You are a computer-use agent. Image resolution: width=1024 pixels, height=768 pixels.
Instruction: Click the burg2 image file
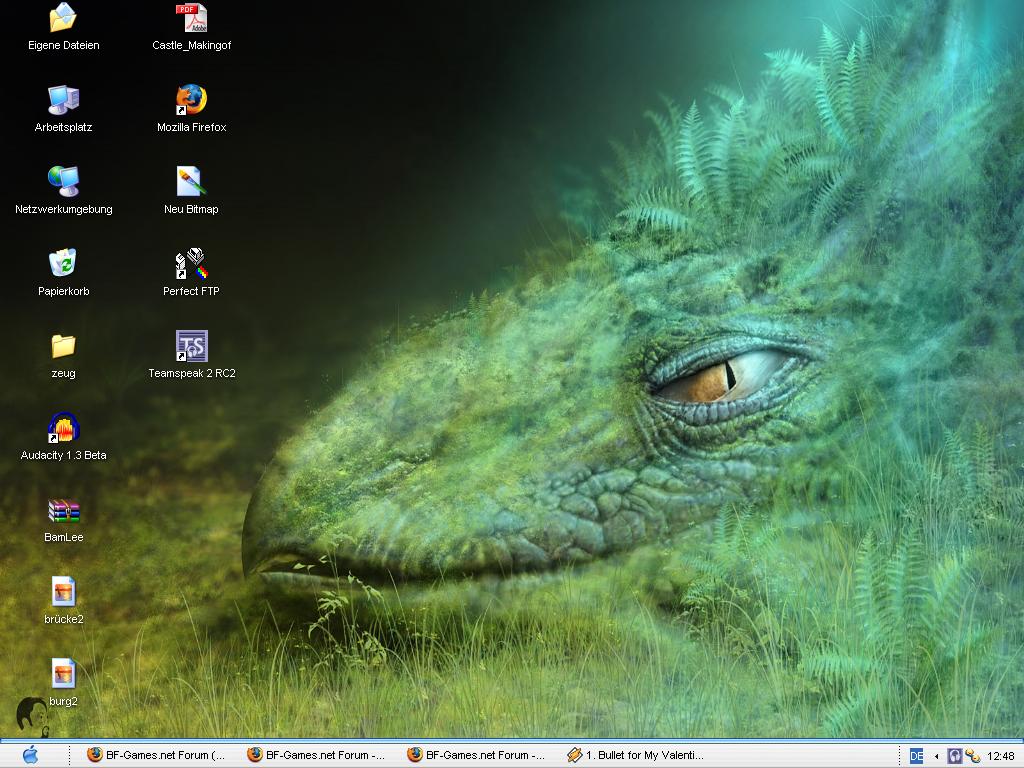tap(63, 674)
